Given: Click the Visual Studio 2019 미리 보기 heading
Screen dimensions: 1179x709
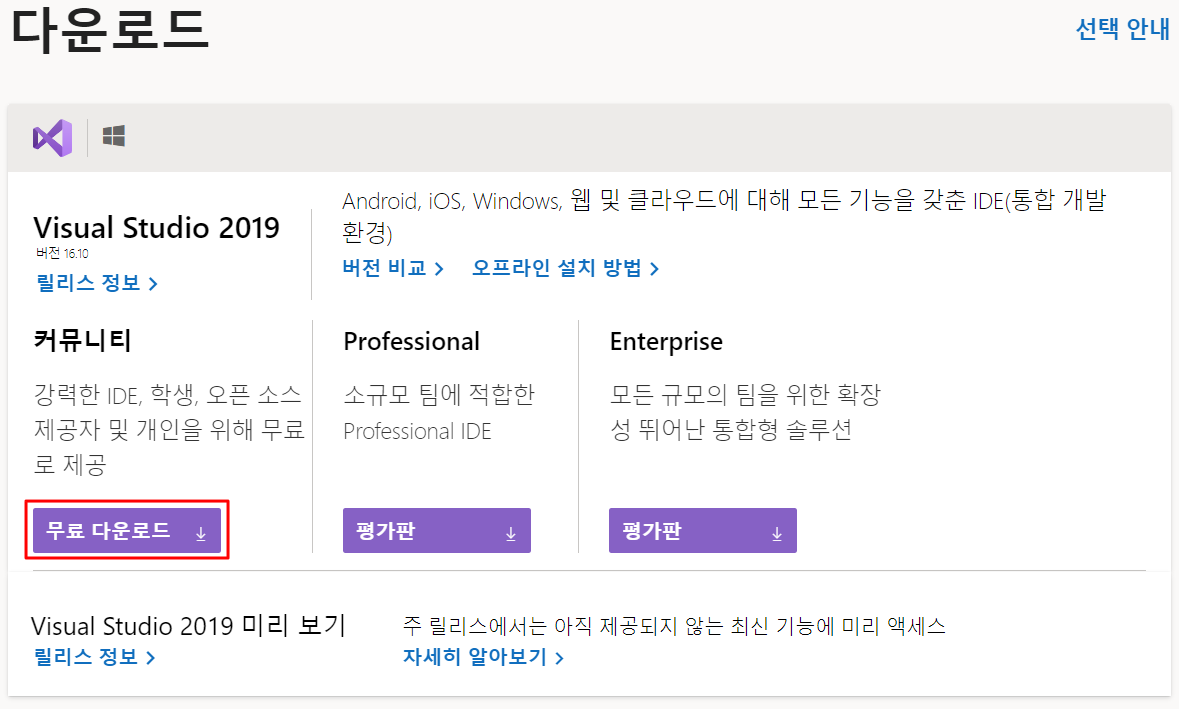Looking at the screenshot, I should [x=188, y=627].
